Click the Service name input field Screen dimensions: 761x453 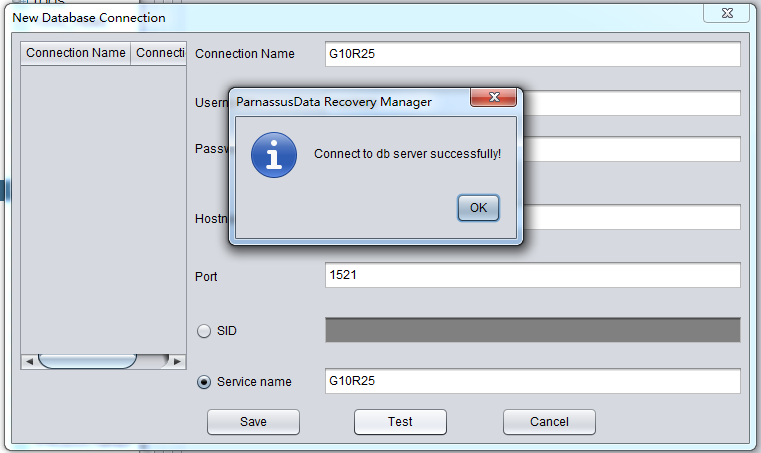(x=533, y=382)
